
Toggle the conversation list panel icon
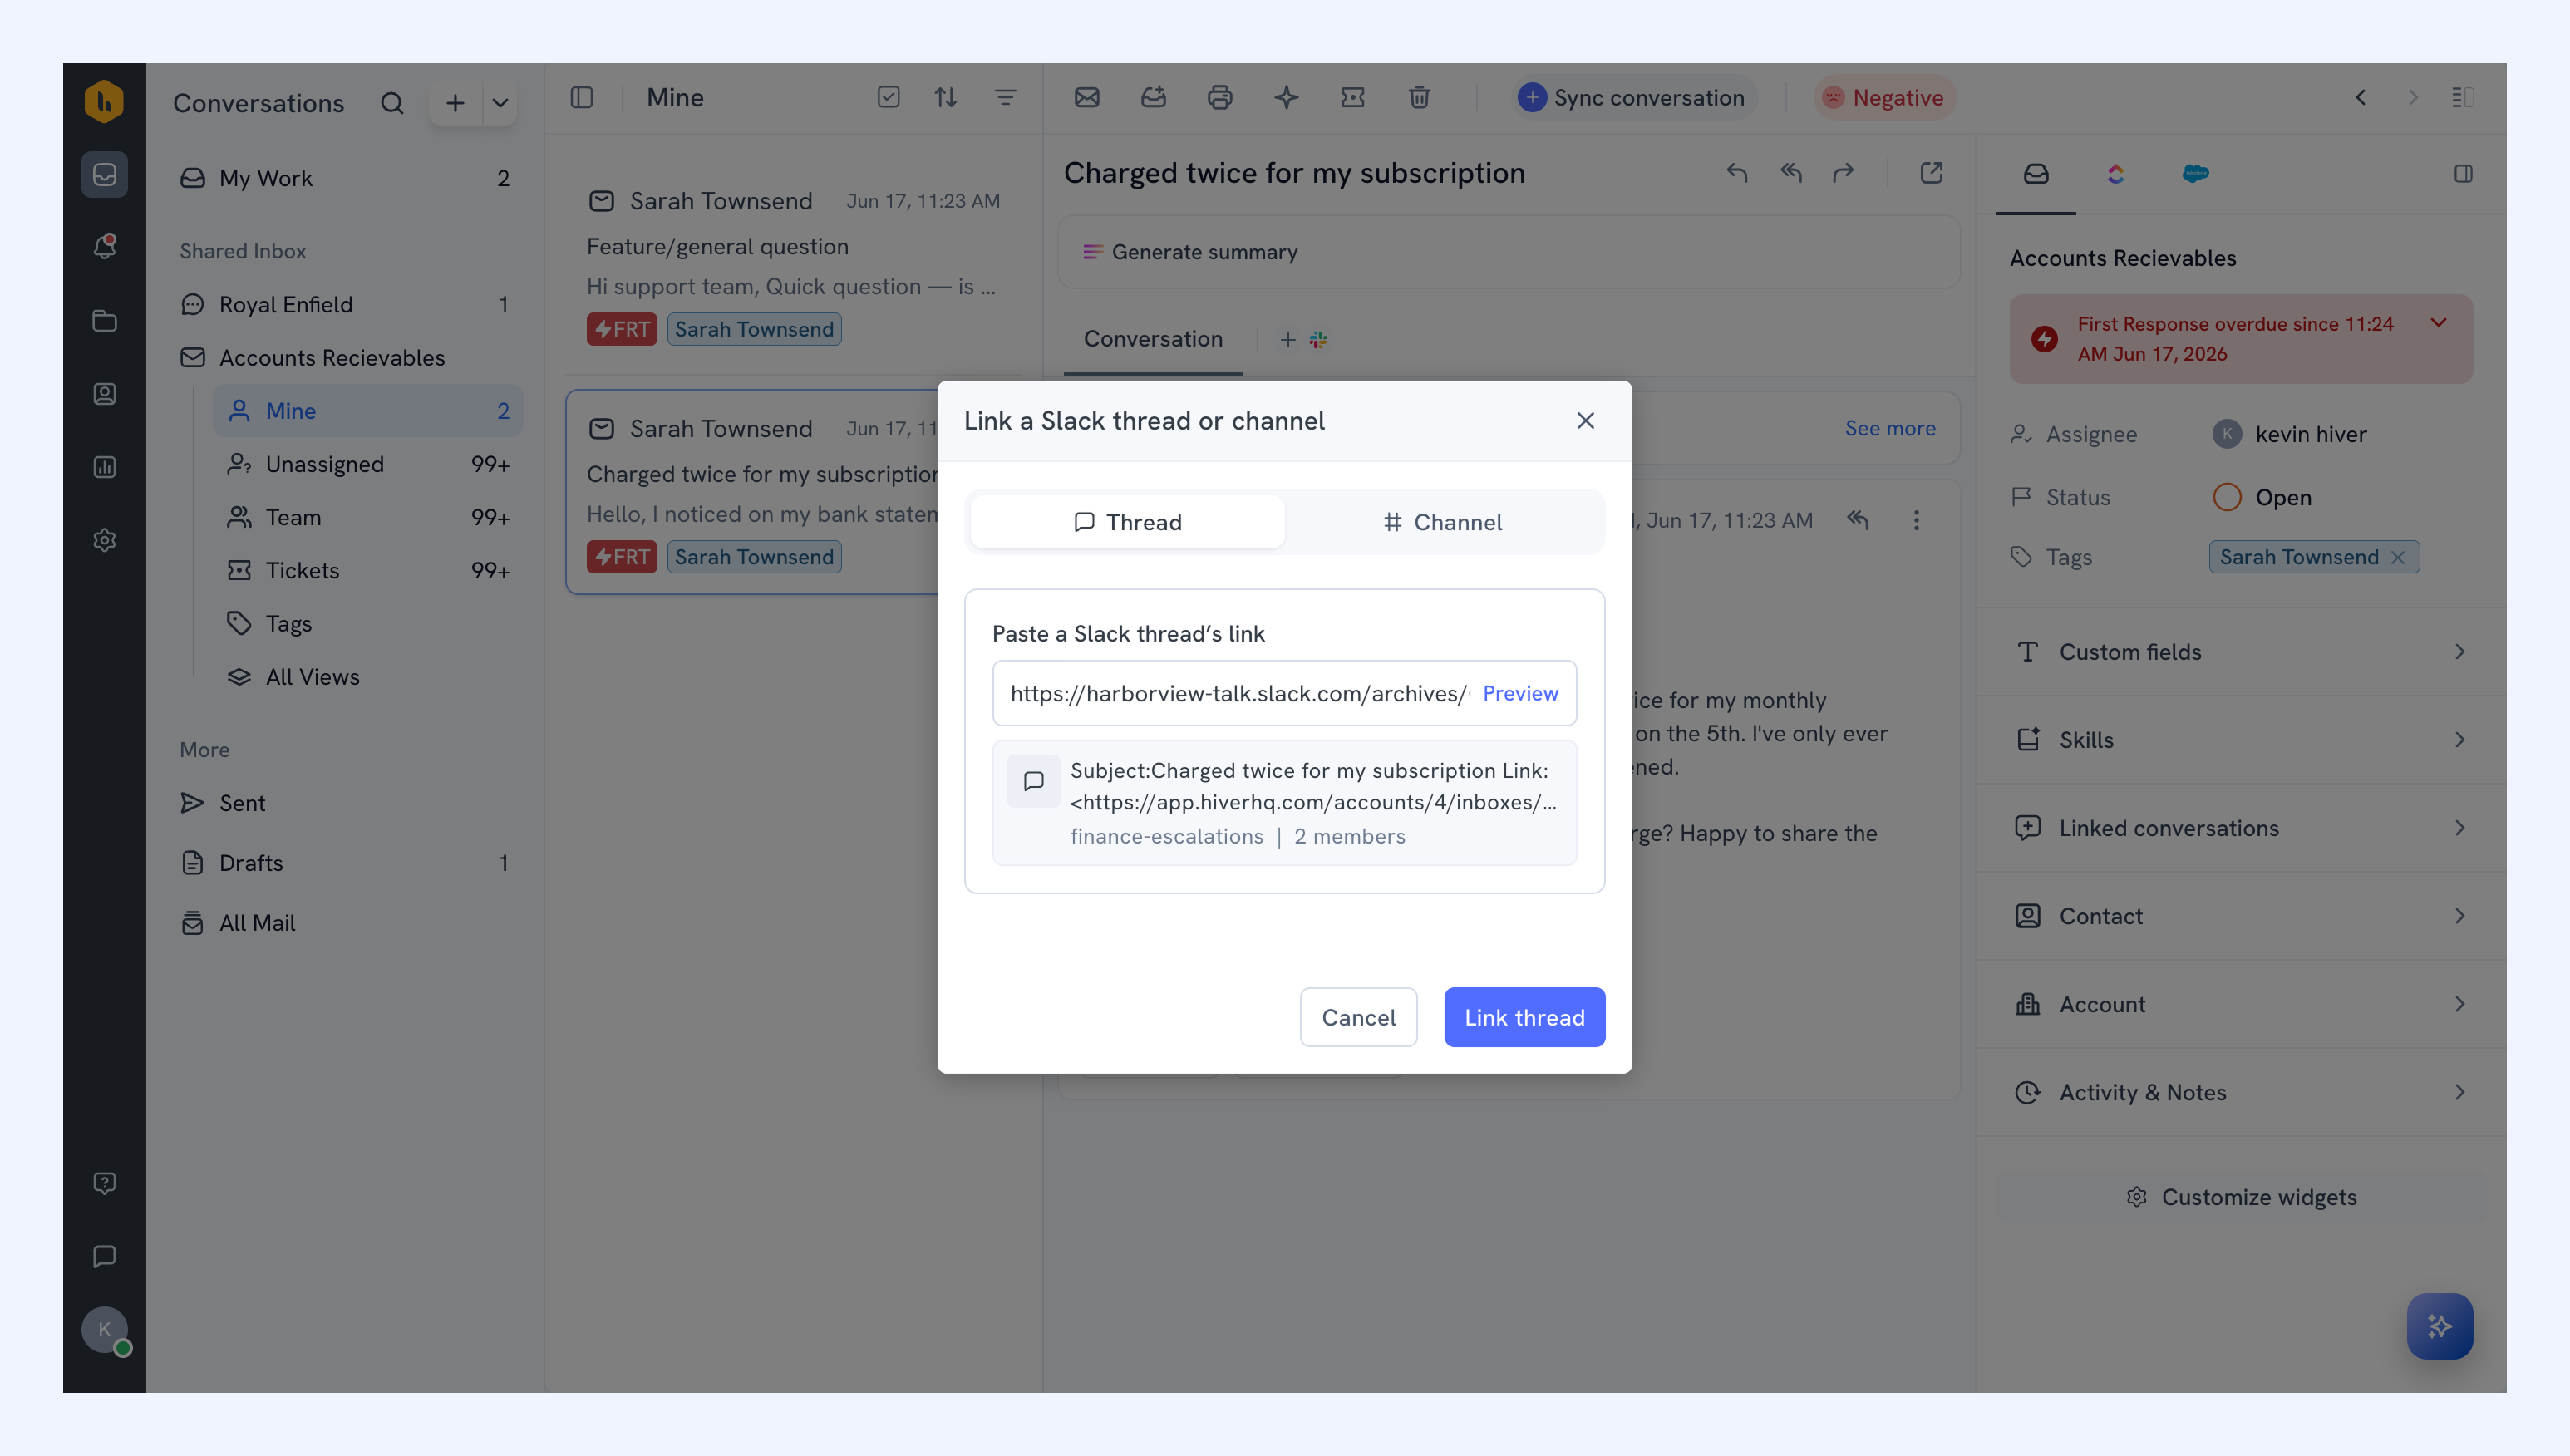pos(581,97)
